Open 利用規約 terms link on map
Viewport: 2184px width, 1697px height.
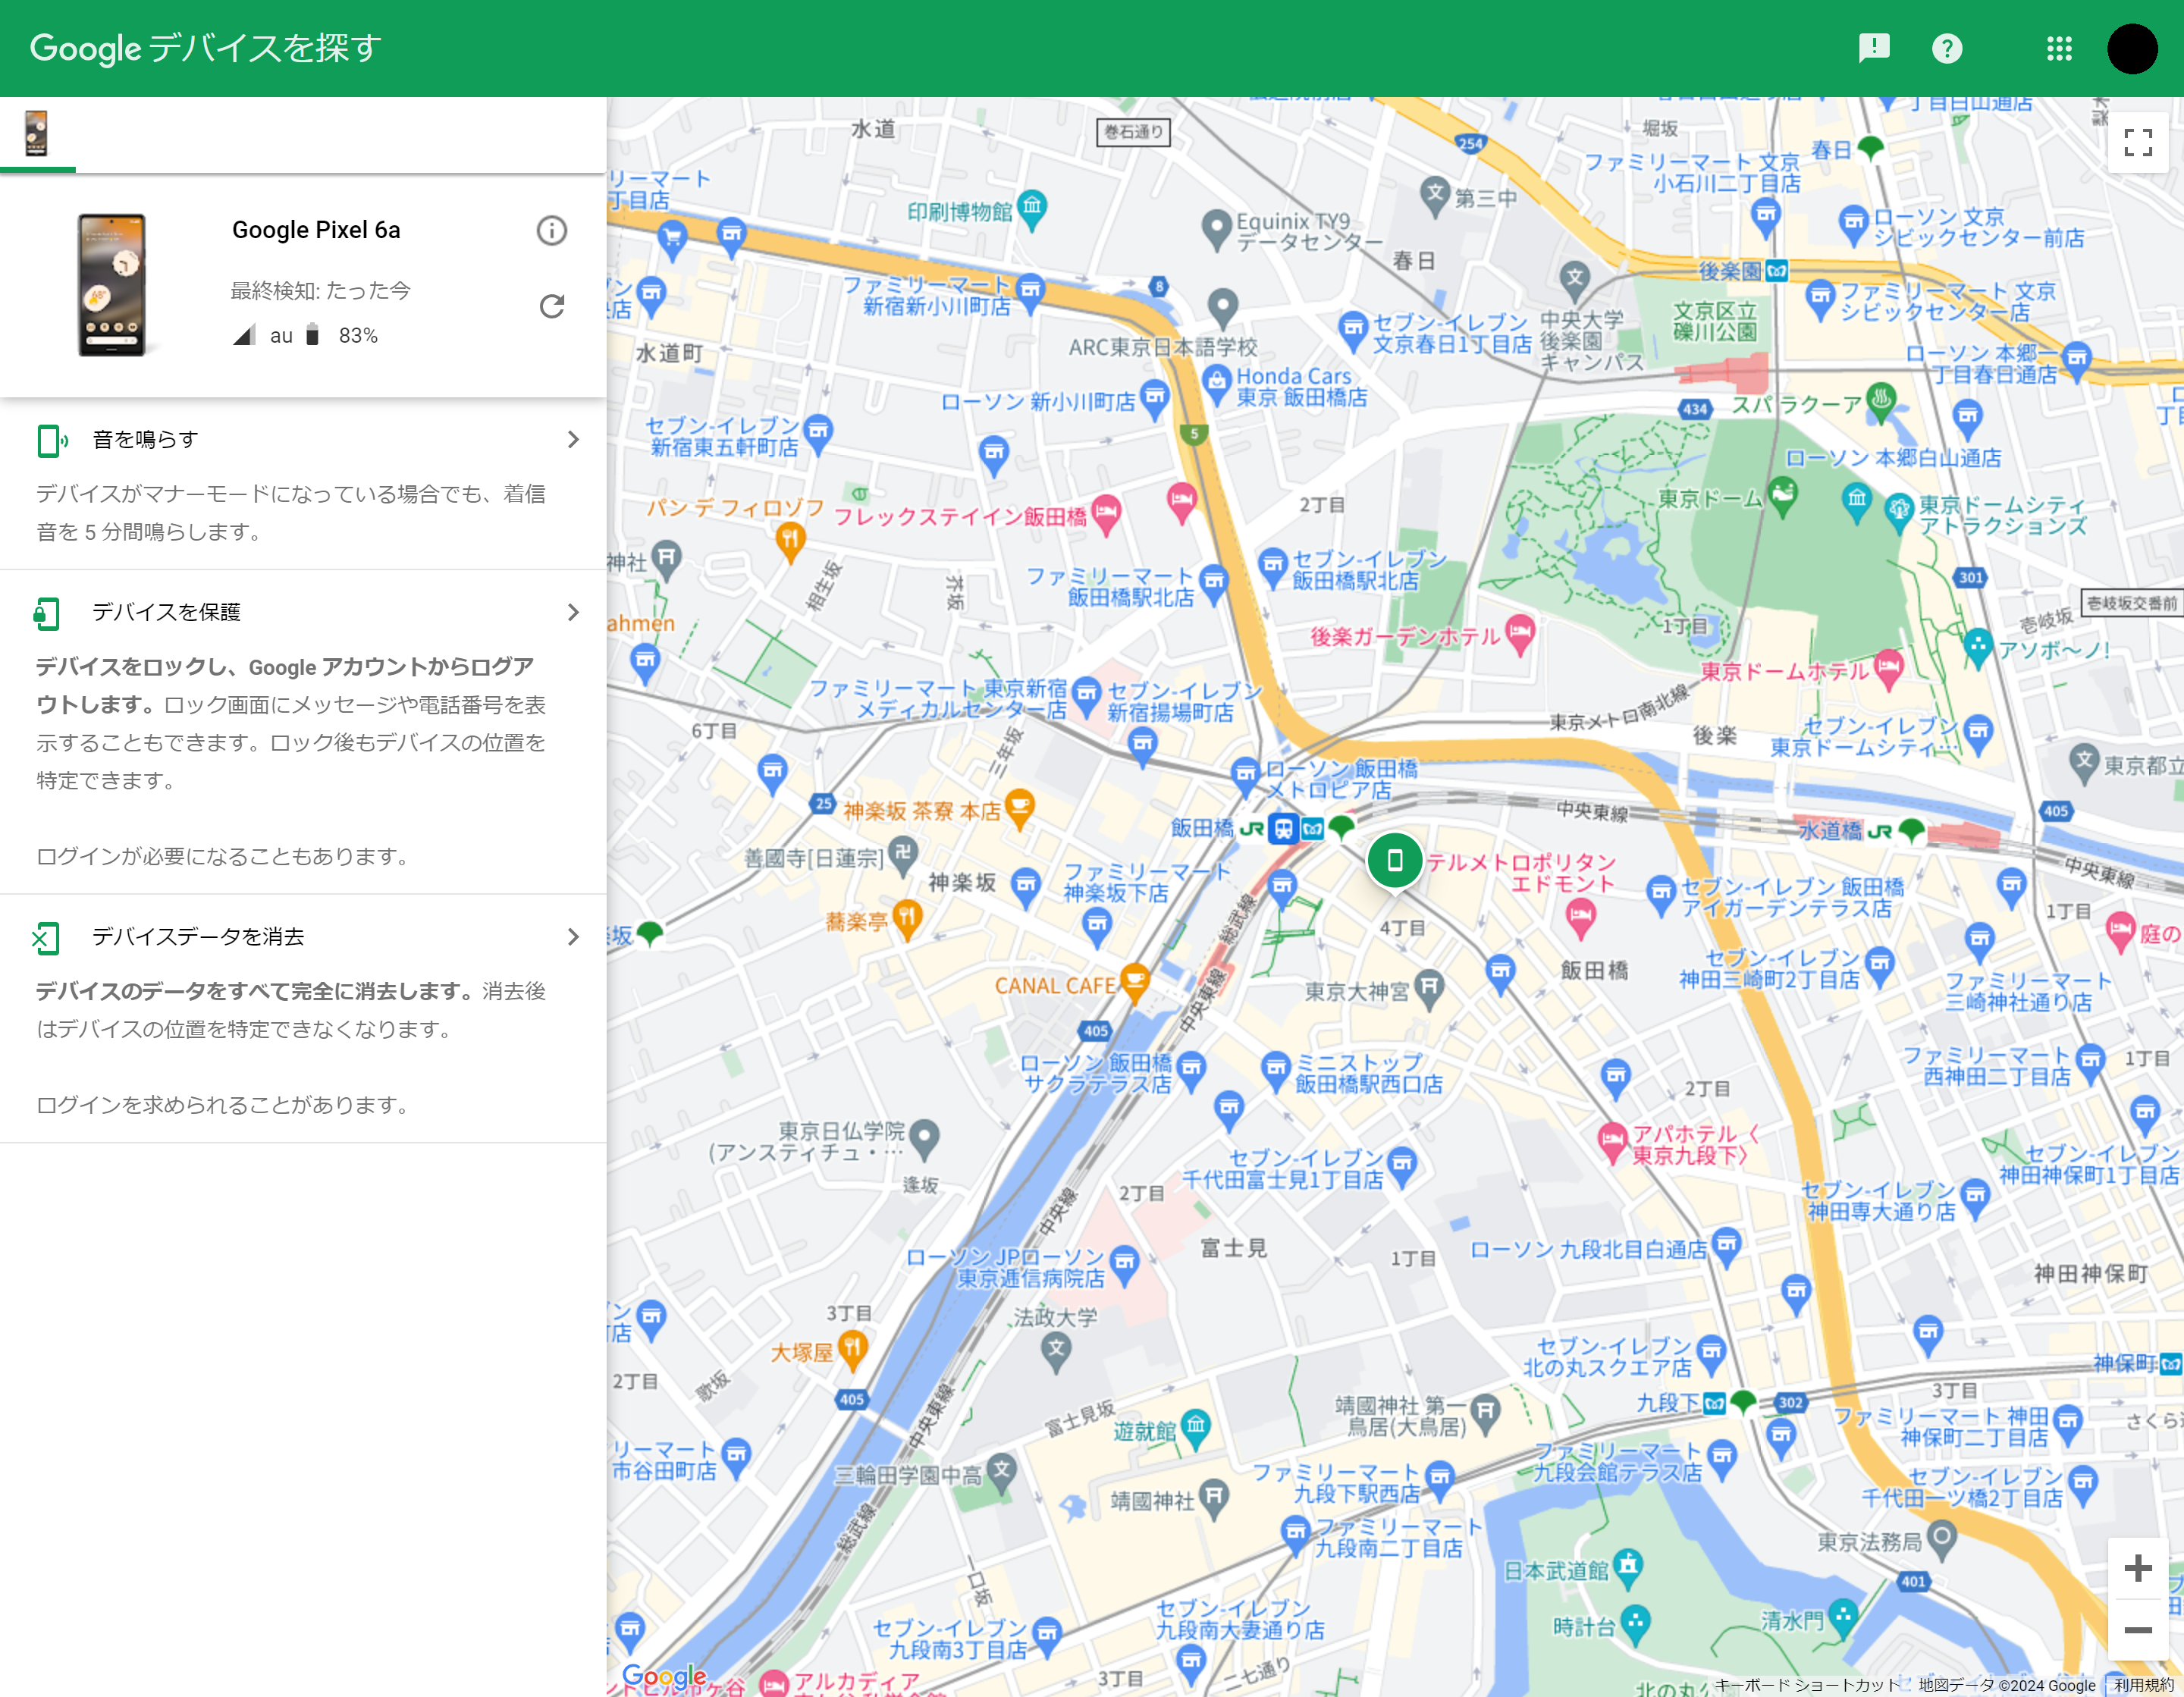(x=2142, y=1685)
